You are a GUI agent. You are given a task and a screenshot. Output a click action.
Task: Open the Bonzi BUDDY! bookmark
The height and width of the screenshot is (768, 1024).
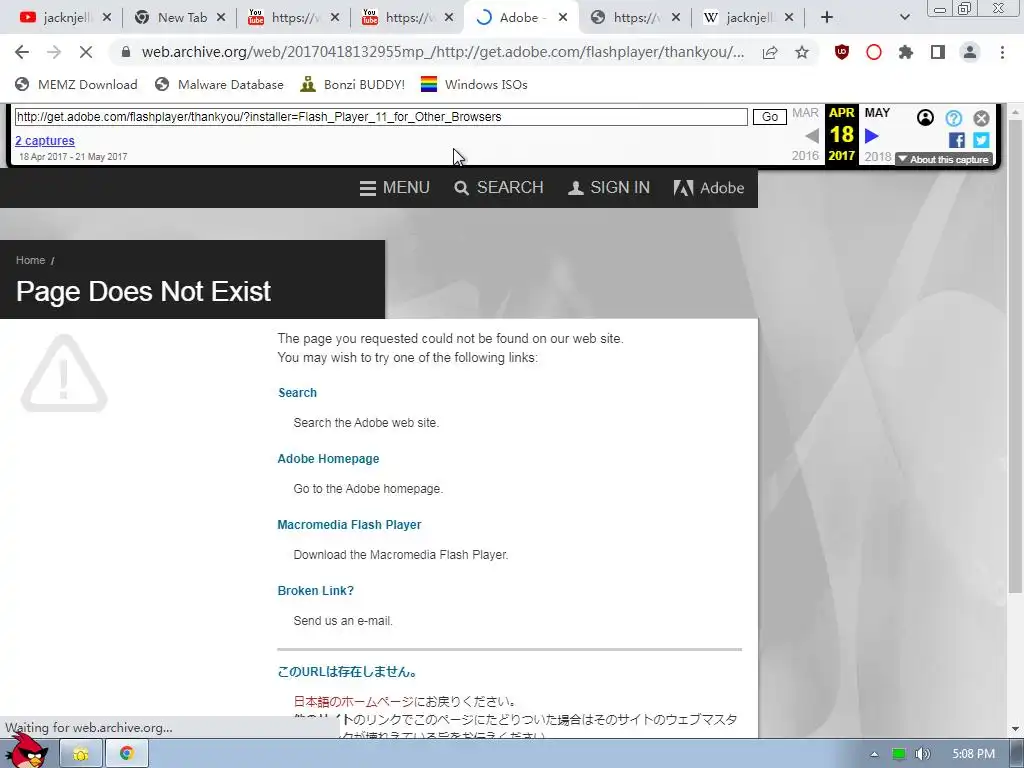pyautogui.click(x=353, y=84)
